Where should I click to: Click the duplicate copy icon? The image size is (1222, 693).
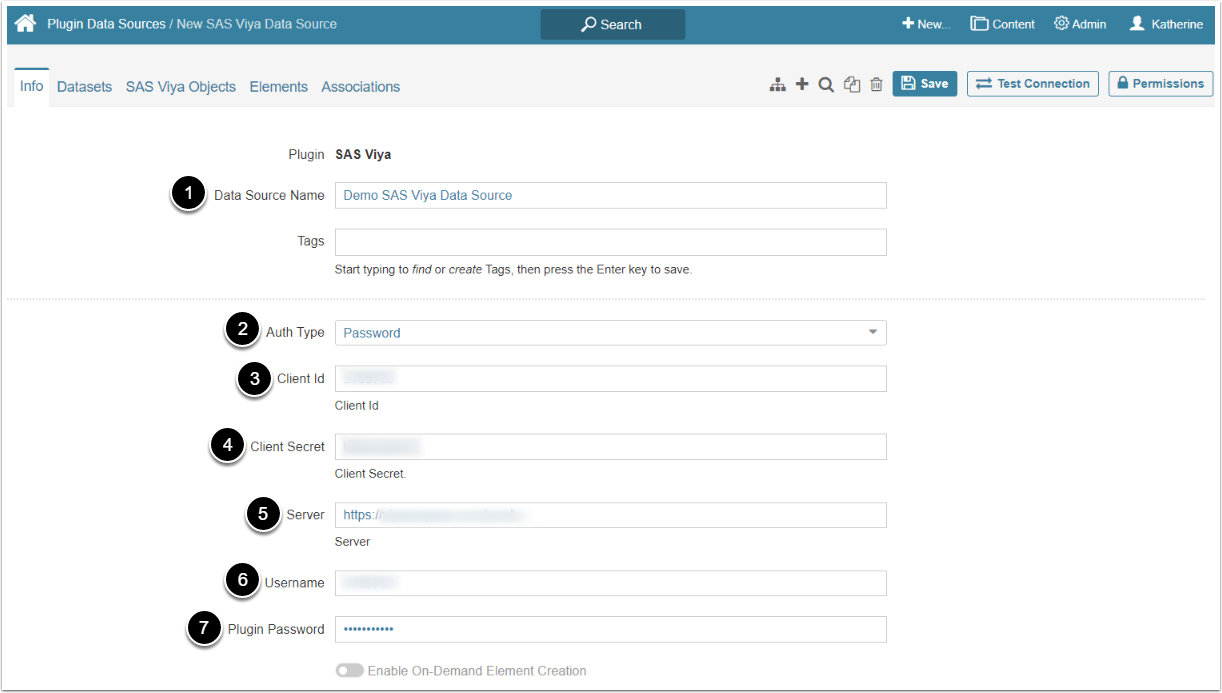[x=851, y=85]
